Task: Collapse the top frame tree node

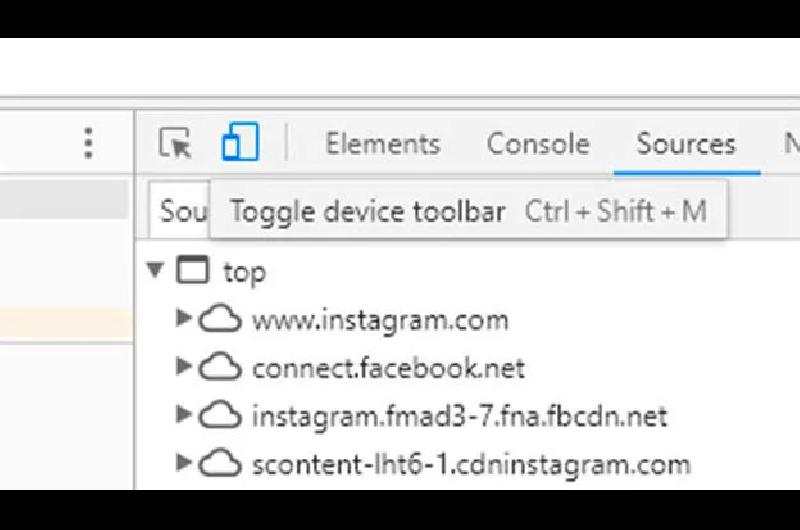Action: [155, 269]
